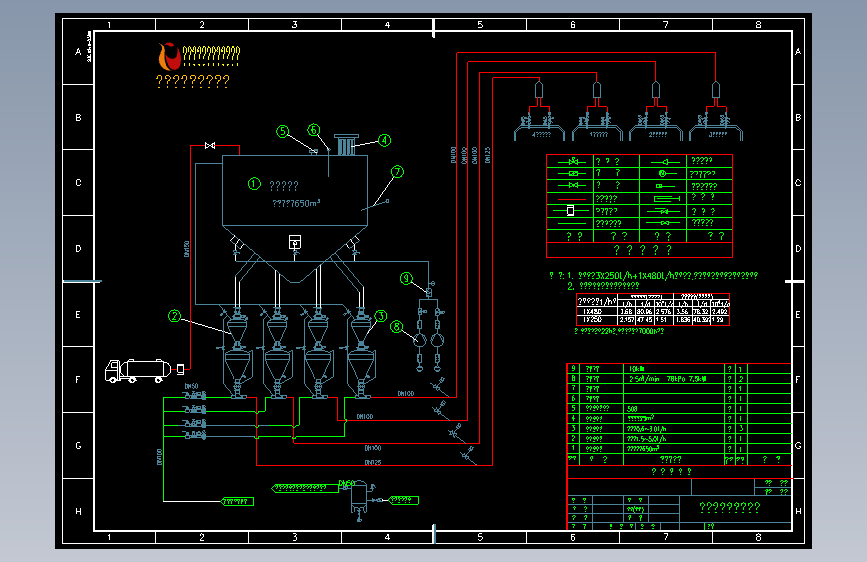This screenshot has height=562, width=867.
Task: Click the DN125 label on the lowest red pipe
Action: [x=373, y=462]
